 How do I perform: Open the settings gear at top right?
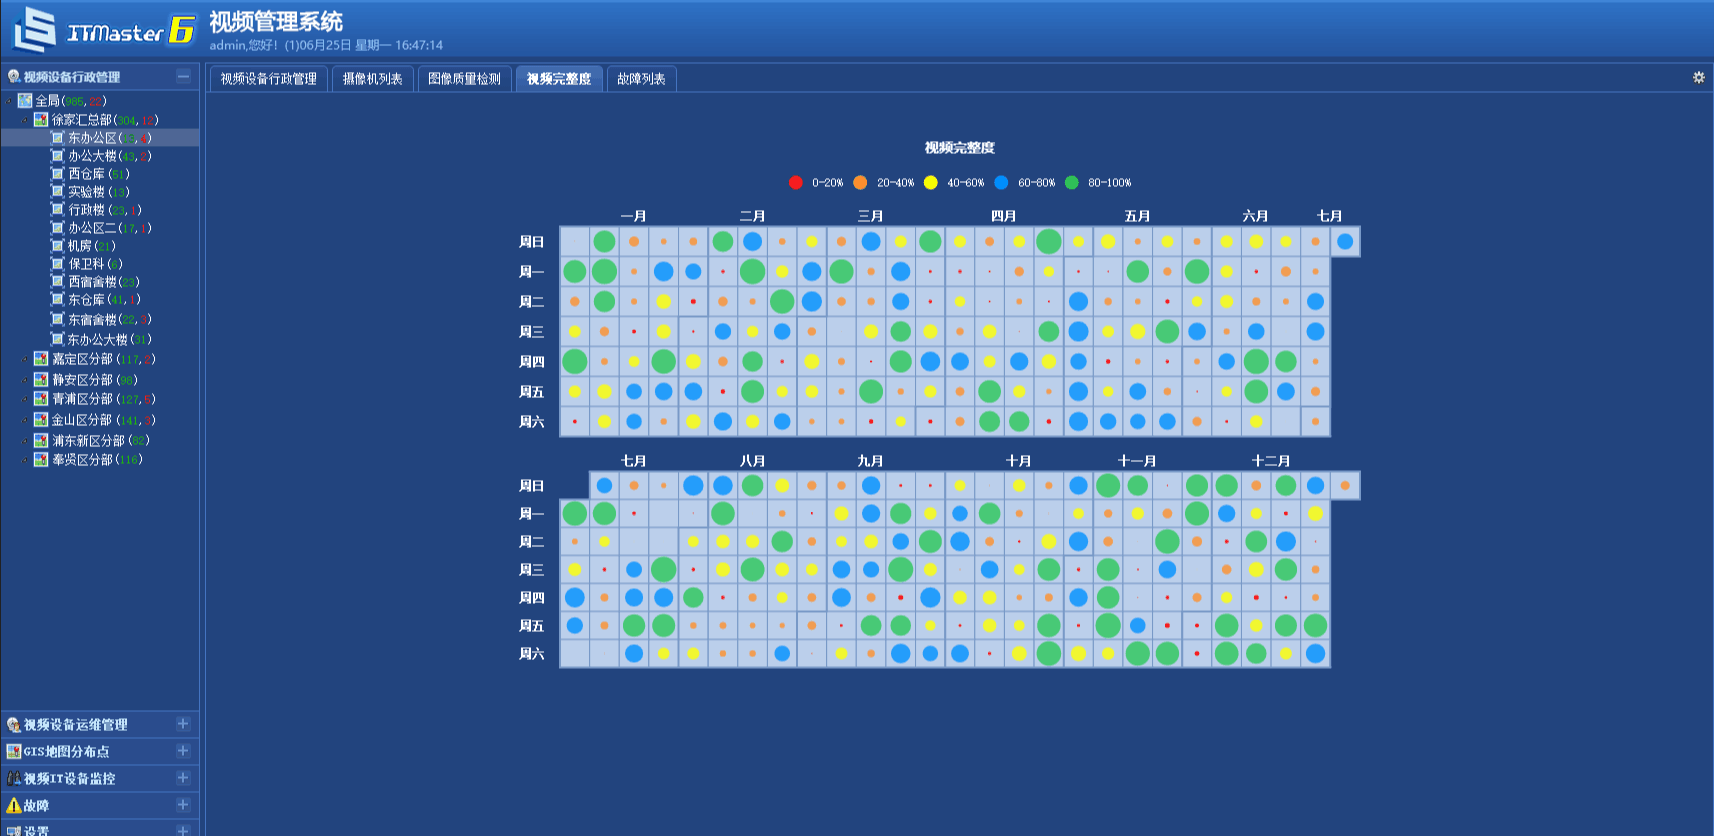click(x=1698, y=77)
